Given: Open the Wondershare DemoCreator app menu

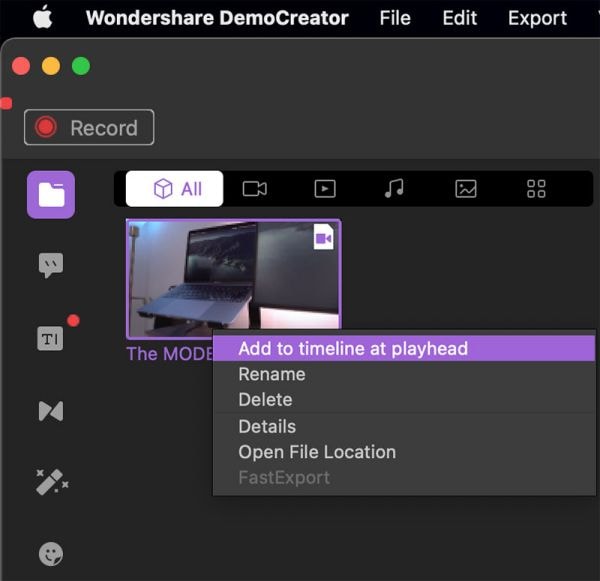Looking at the screenshot, I should pos(217,18).
